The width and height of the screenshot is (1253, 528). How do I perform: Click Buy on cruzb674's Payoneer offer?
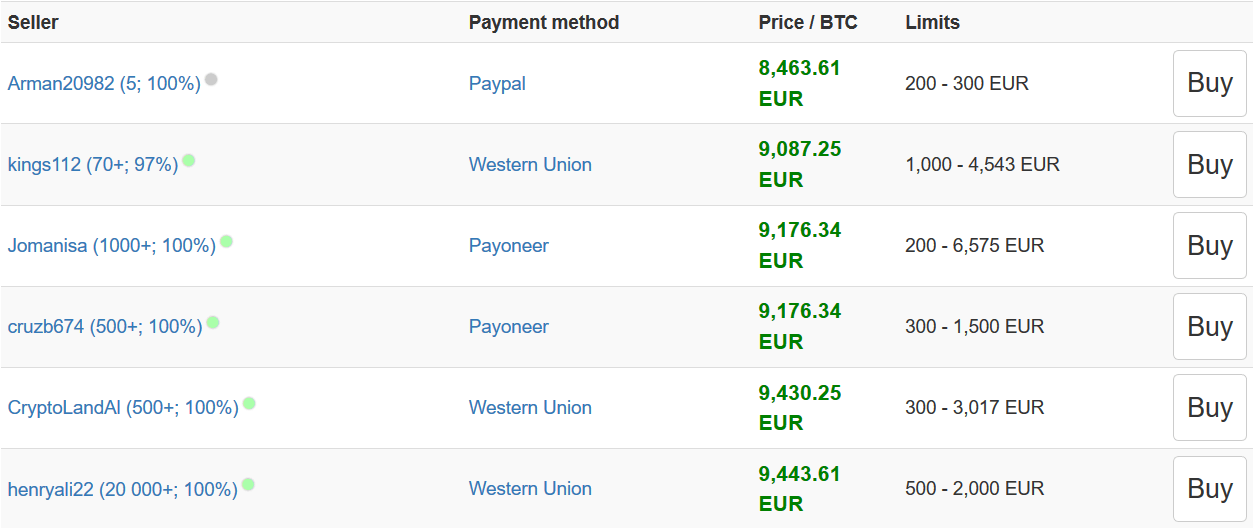pyautogui.click(x=1210, y=327)
